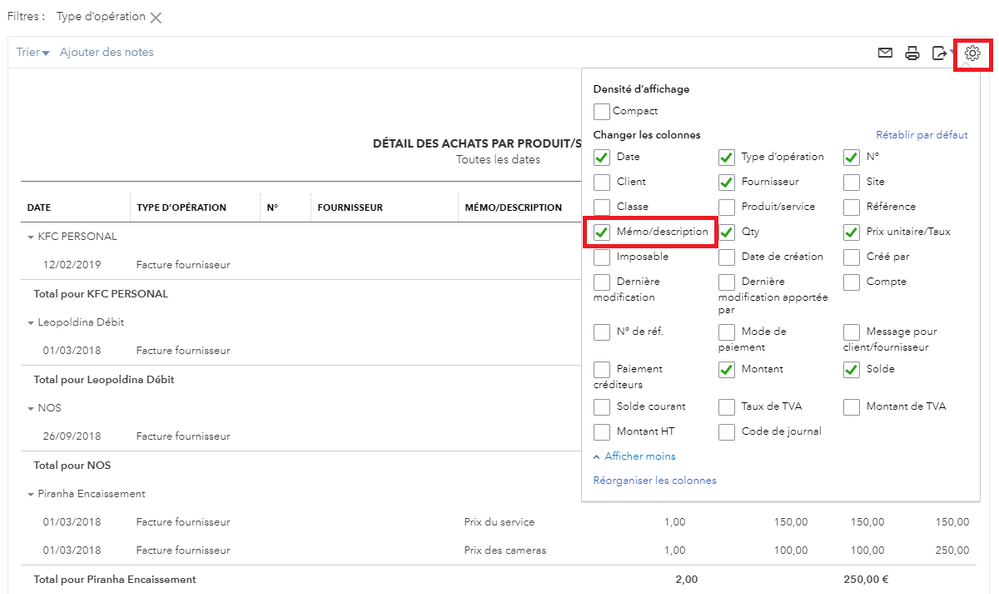999x594 pixels.
Task: Check the Client column checkbox
Action: 602,182
